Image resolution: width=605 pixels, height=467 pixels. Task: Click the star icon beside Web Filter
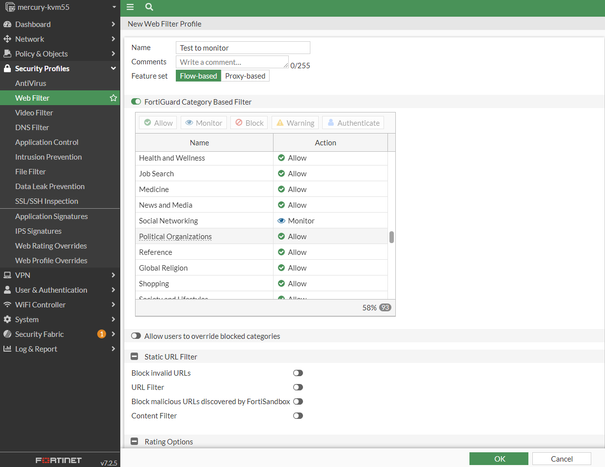pyautogui.click(x=113, y=98)
